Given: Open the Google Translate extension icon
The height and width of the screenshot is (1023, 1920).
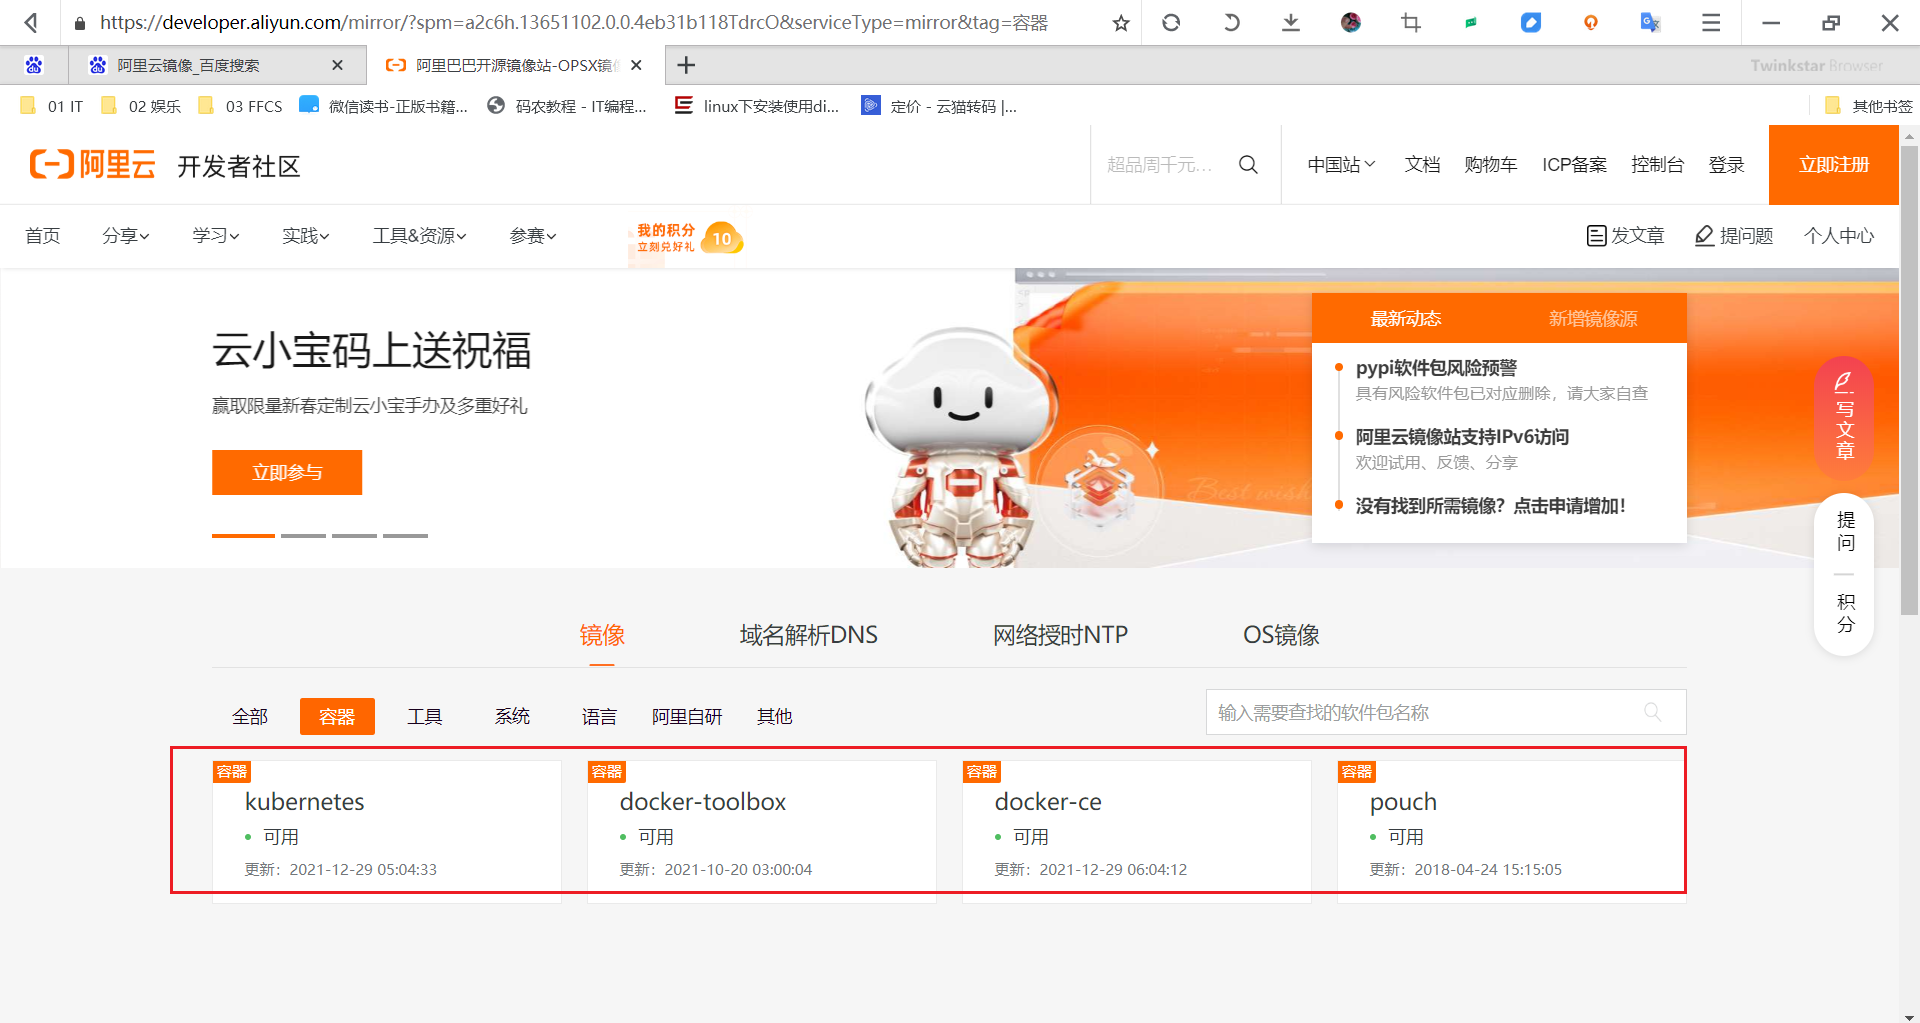Looking at the screenshot, I should (1651, 22).
